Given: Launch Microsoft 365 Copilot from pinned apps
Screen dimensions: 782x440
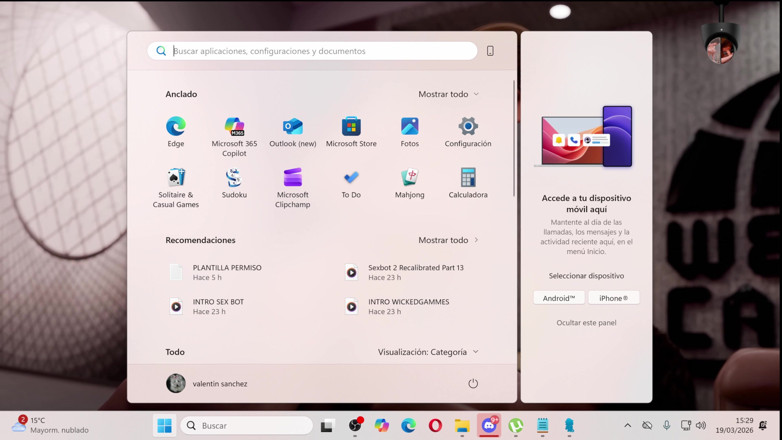Looking at the screenshot, I should [234, 137].
